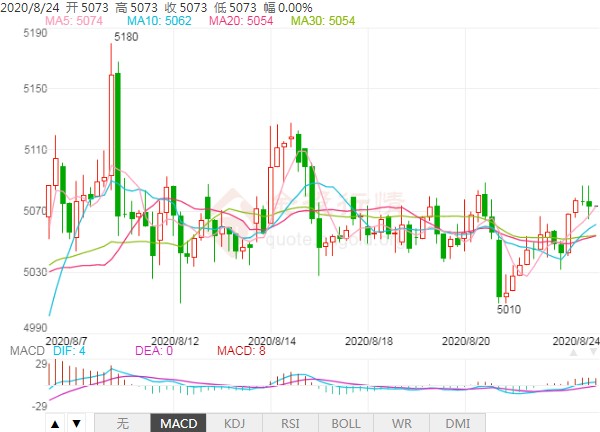
Task: Click the DIF: 4 value label
Action: (69, 350)
